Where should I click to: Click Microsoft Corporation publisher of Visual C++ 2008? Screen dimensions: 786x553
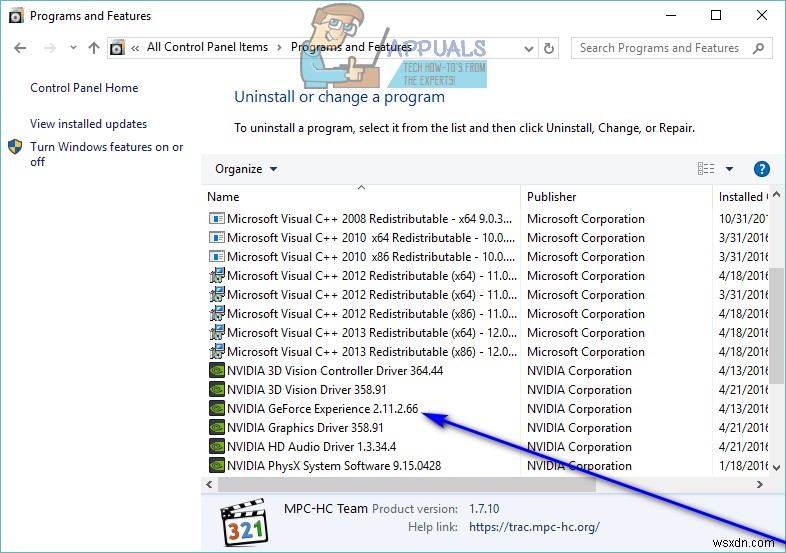pos(585,219)
